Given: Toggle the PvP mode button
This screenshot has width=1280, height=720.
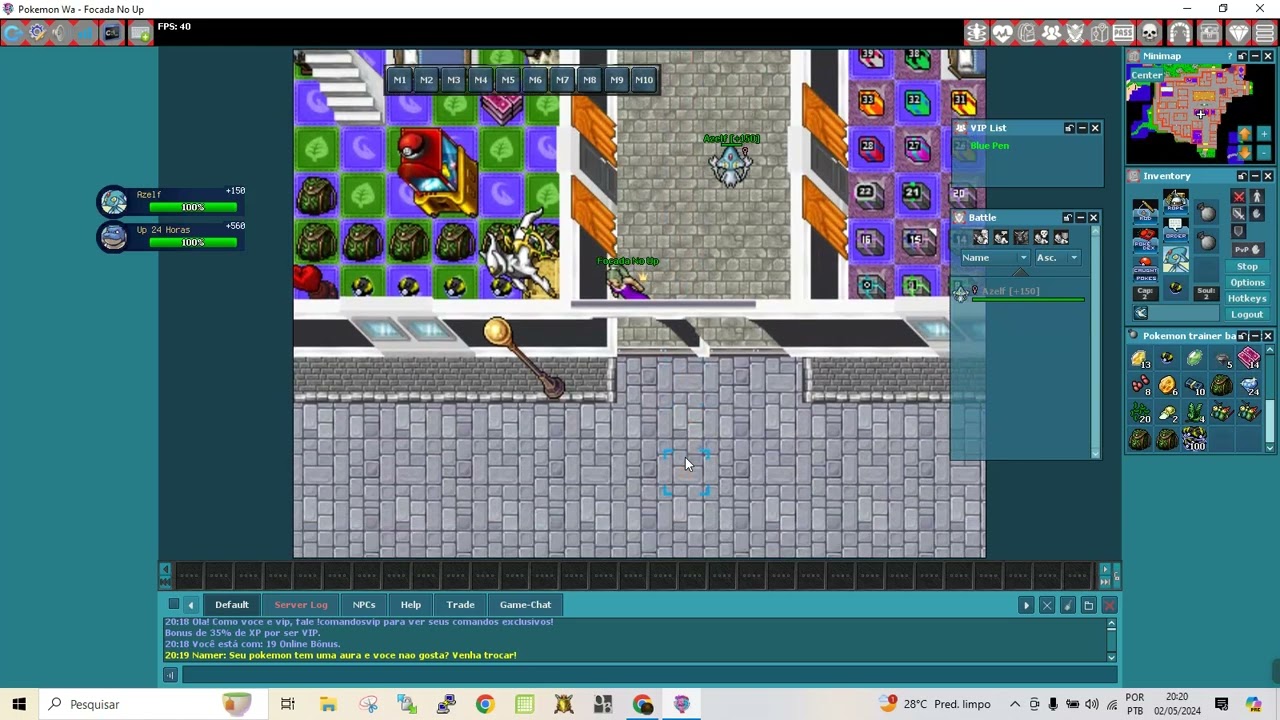Looking at the screenshot, I should click(x=1248, y=250).
